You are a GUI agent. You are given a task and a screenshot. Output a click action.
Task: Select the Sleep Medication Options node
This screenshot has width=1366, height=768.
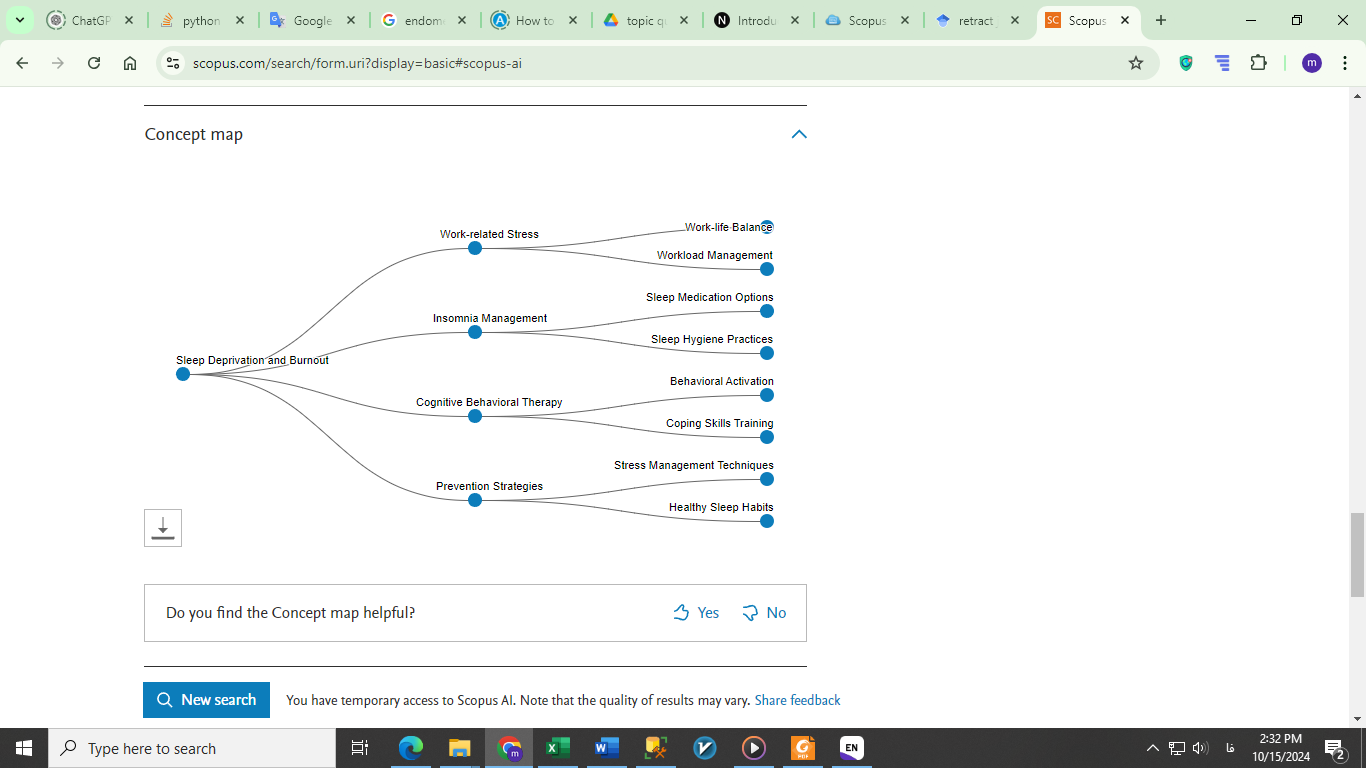pos(767,311)
